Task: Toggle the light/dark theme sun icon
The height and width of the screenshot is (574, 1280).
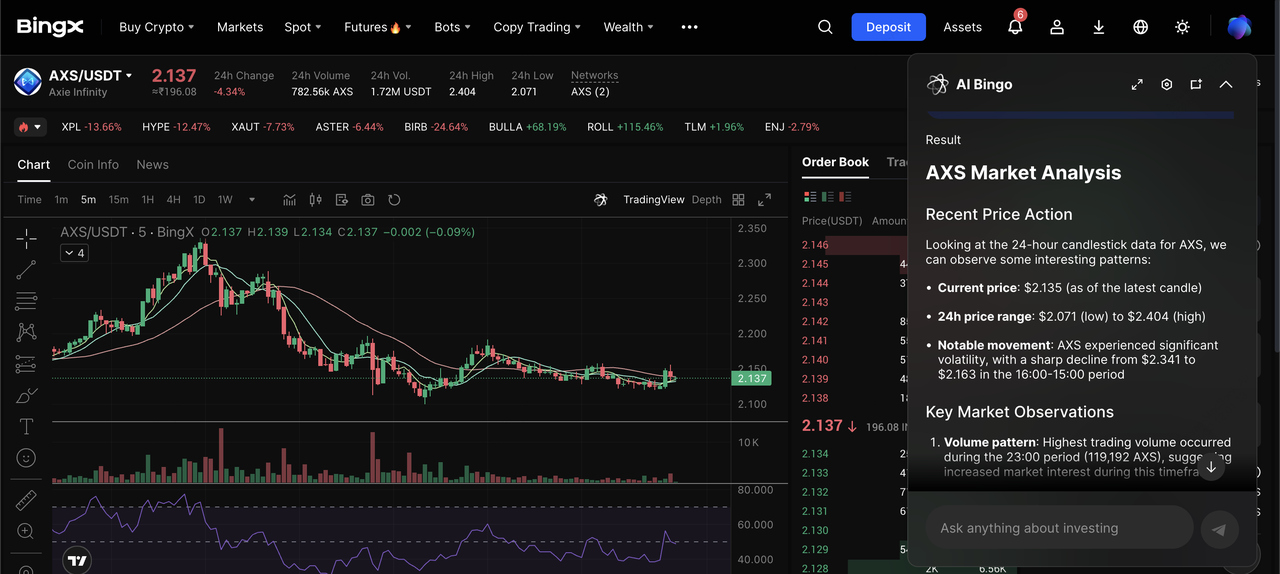Action: pyautogui.click(x=1182, y=27)
